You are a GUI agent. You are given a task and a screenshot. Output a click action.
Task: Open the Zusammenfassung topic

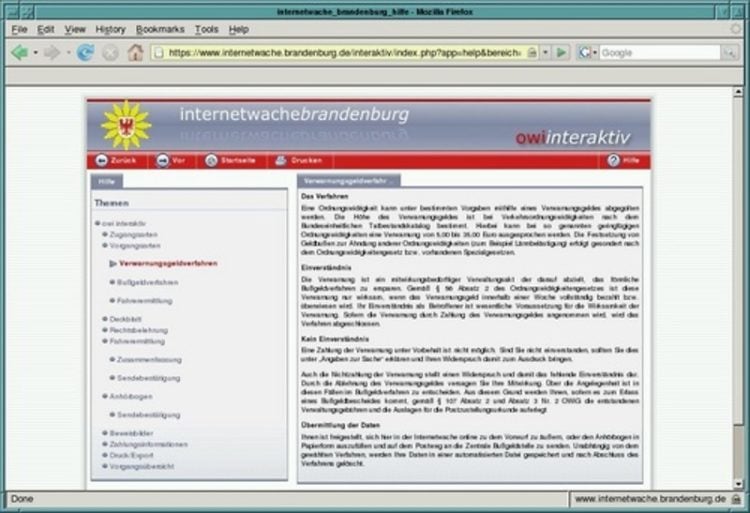pos(149,360)
